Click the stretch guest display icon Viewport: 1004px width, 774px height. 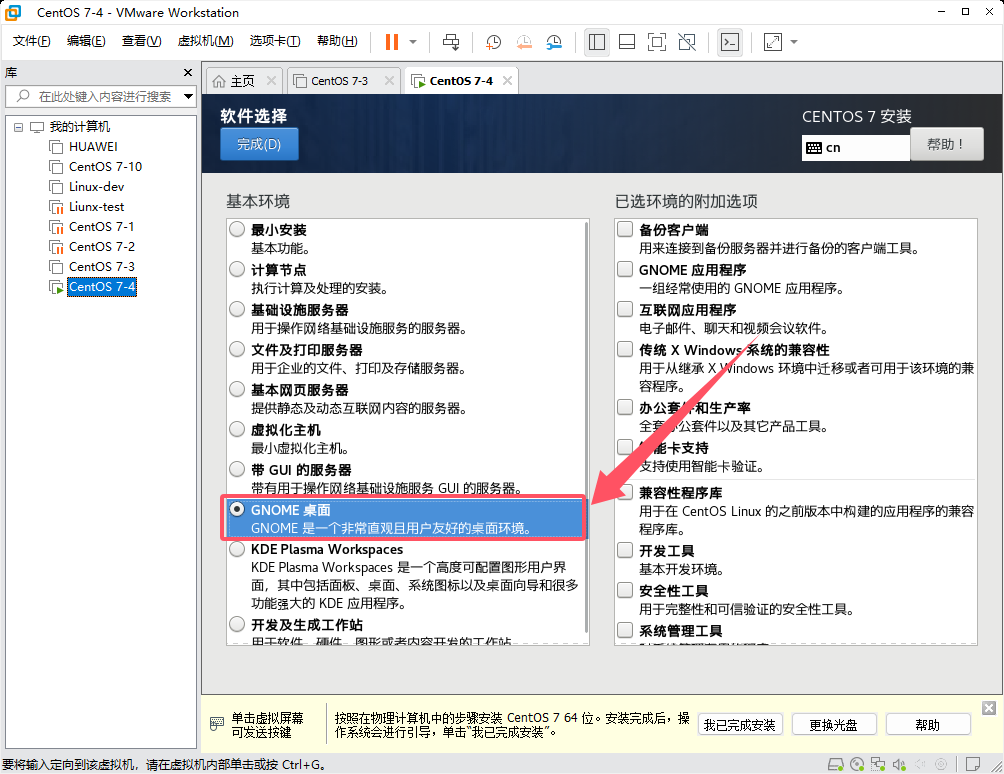click(x=773, y=42)
